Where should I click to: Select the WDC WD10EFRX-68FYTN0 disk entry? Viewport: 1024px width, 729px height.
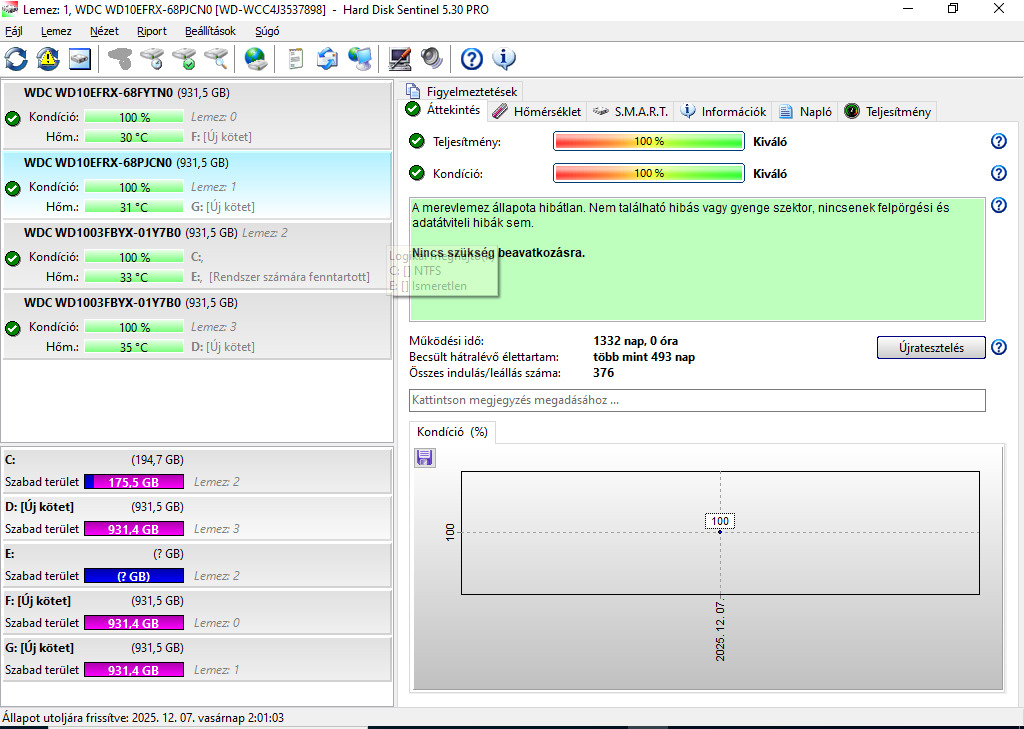click(197, 116)
